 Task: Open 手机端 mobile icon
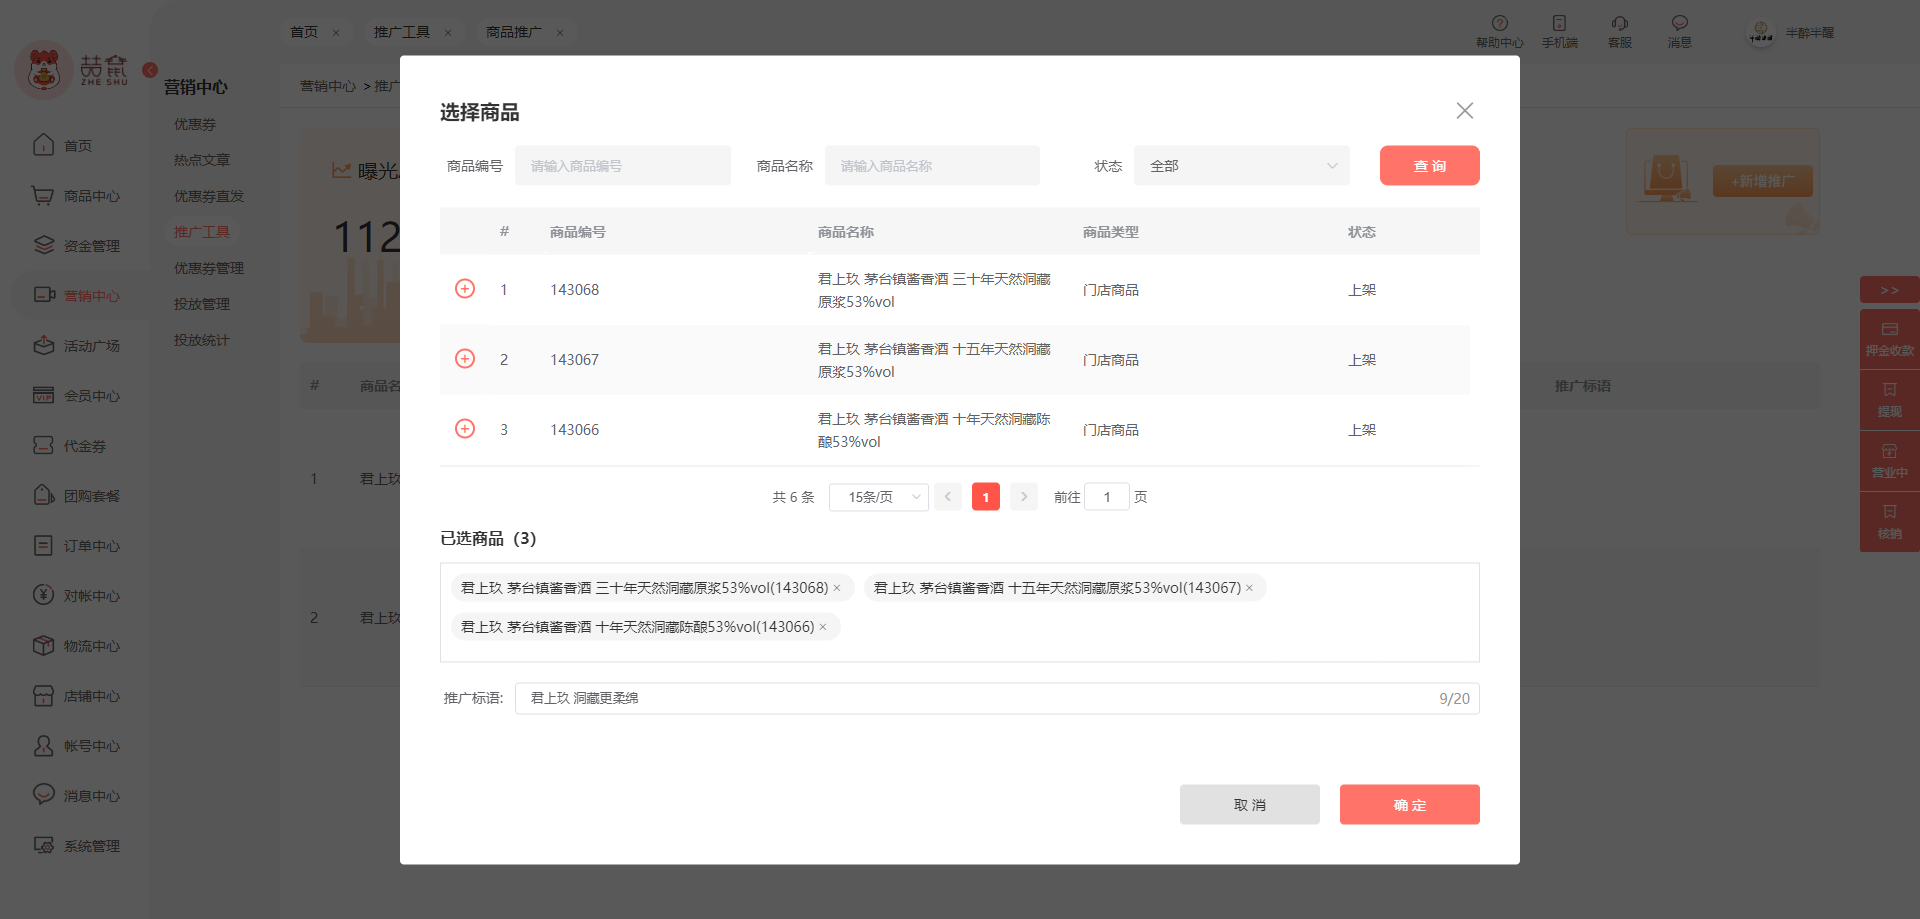[1559, 31]
